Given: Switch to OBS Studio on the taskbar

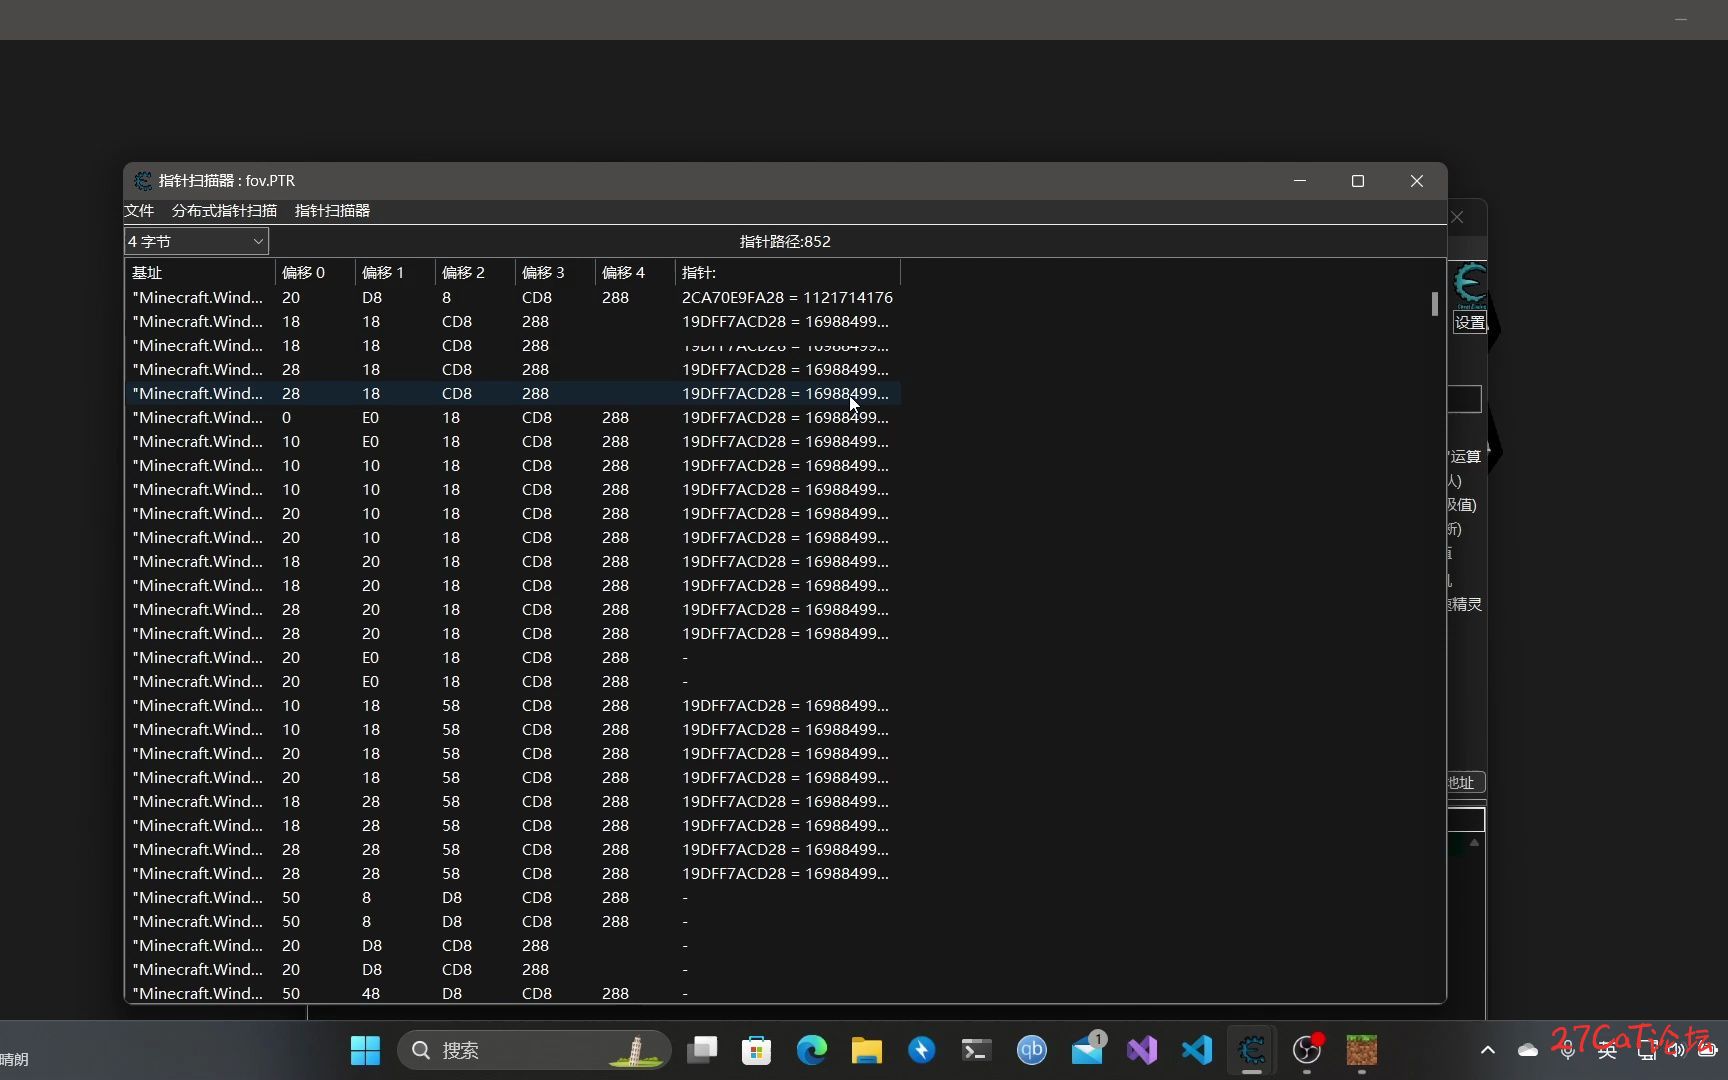Looking at the screenshot, I should (x=1307, y=1050).
